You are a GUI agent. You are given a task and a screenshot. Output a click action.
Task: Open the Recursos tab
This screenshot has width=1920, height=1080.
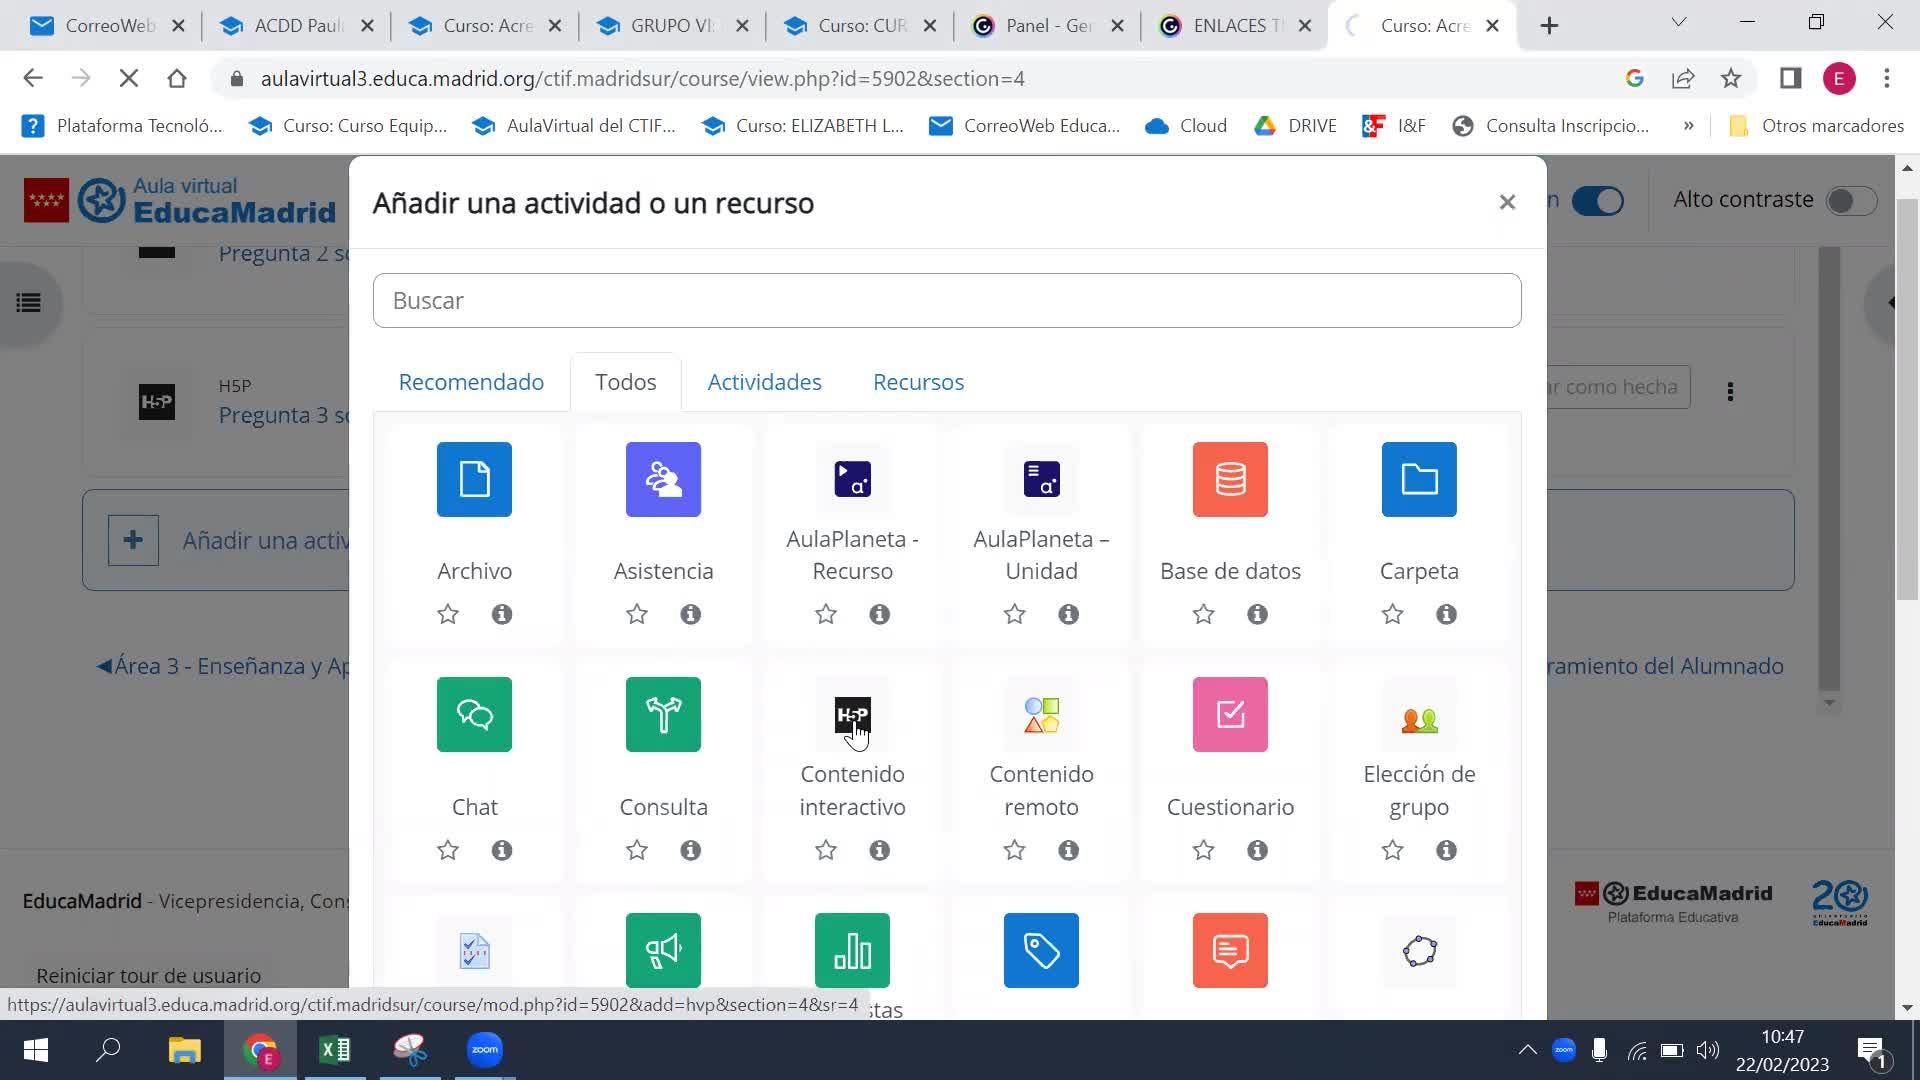(x=918, y=382)
